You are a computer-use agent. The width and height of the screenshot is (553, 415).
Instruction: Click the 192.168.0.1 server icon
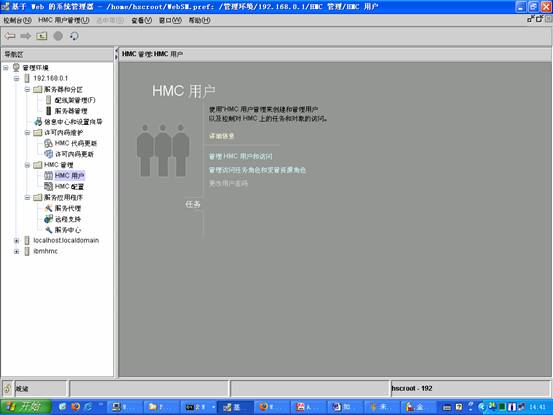coord(27,78)
